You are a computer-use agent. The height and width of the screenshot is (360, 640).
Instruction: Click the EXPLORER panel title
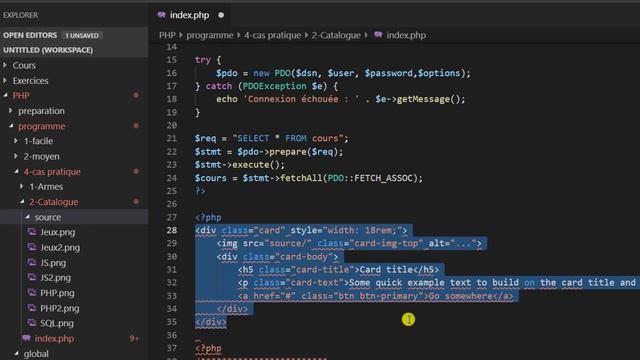(x=20, y=15)
